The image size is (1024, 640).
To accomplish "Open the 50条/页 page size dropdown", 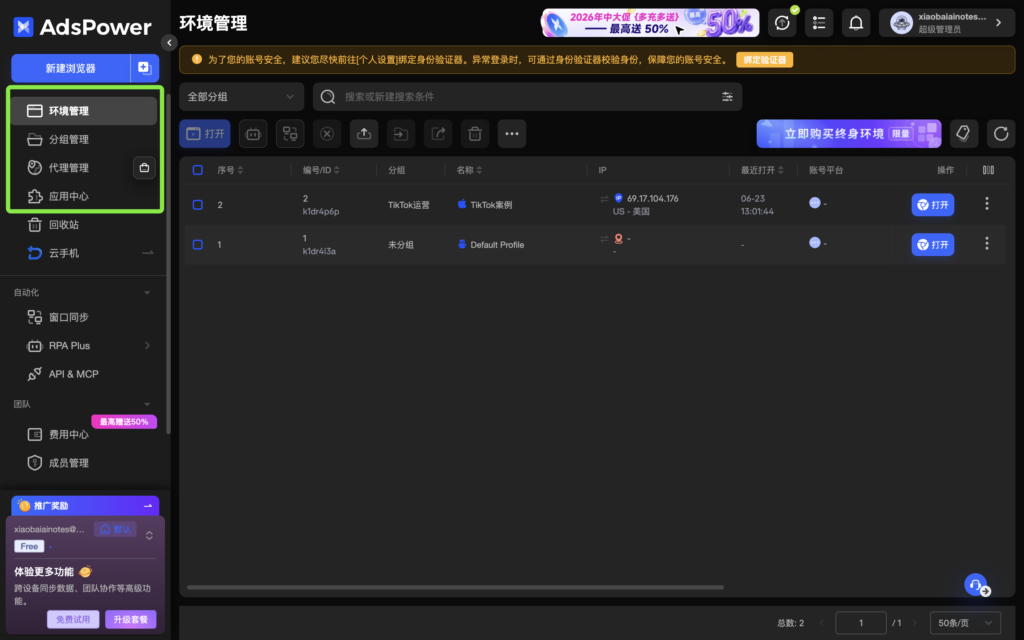I will [965, 623].
